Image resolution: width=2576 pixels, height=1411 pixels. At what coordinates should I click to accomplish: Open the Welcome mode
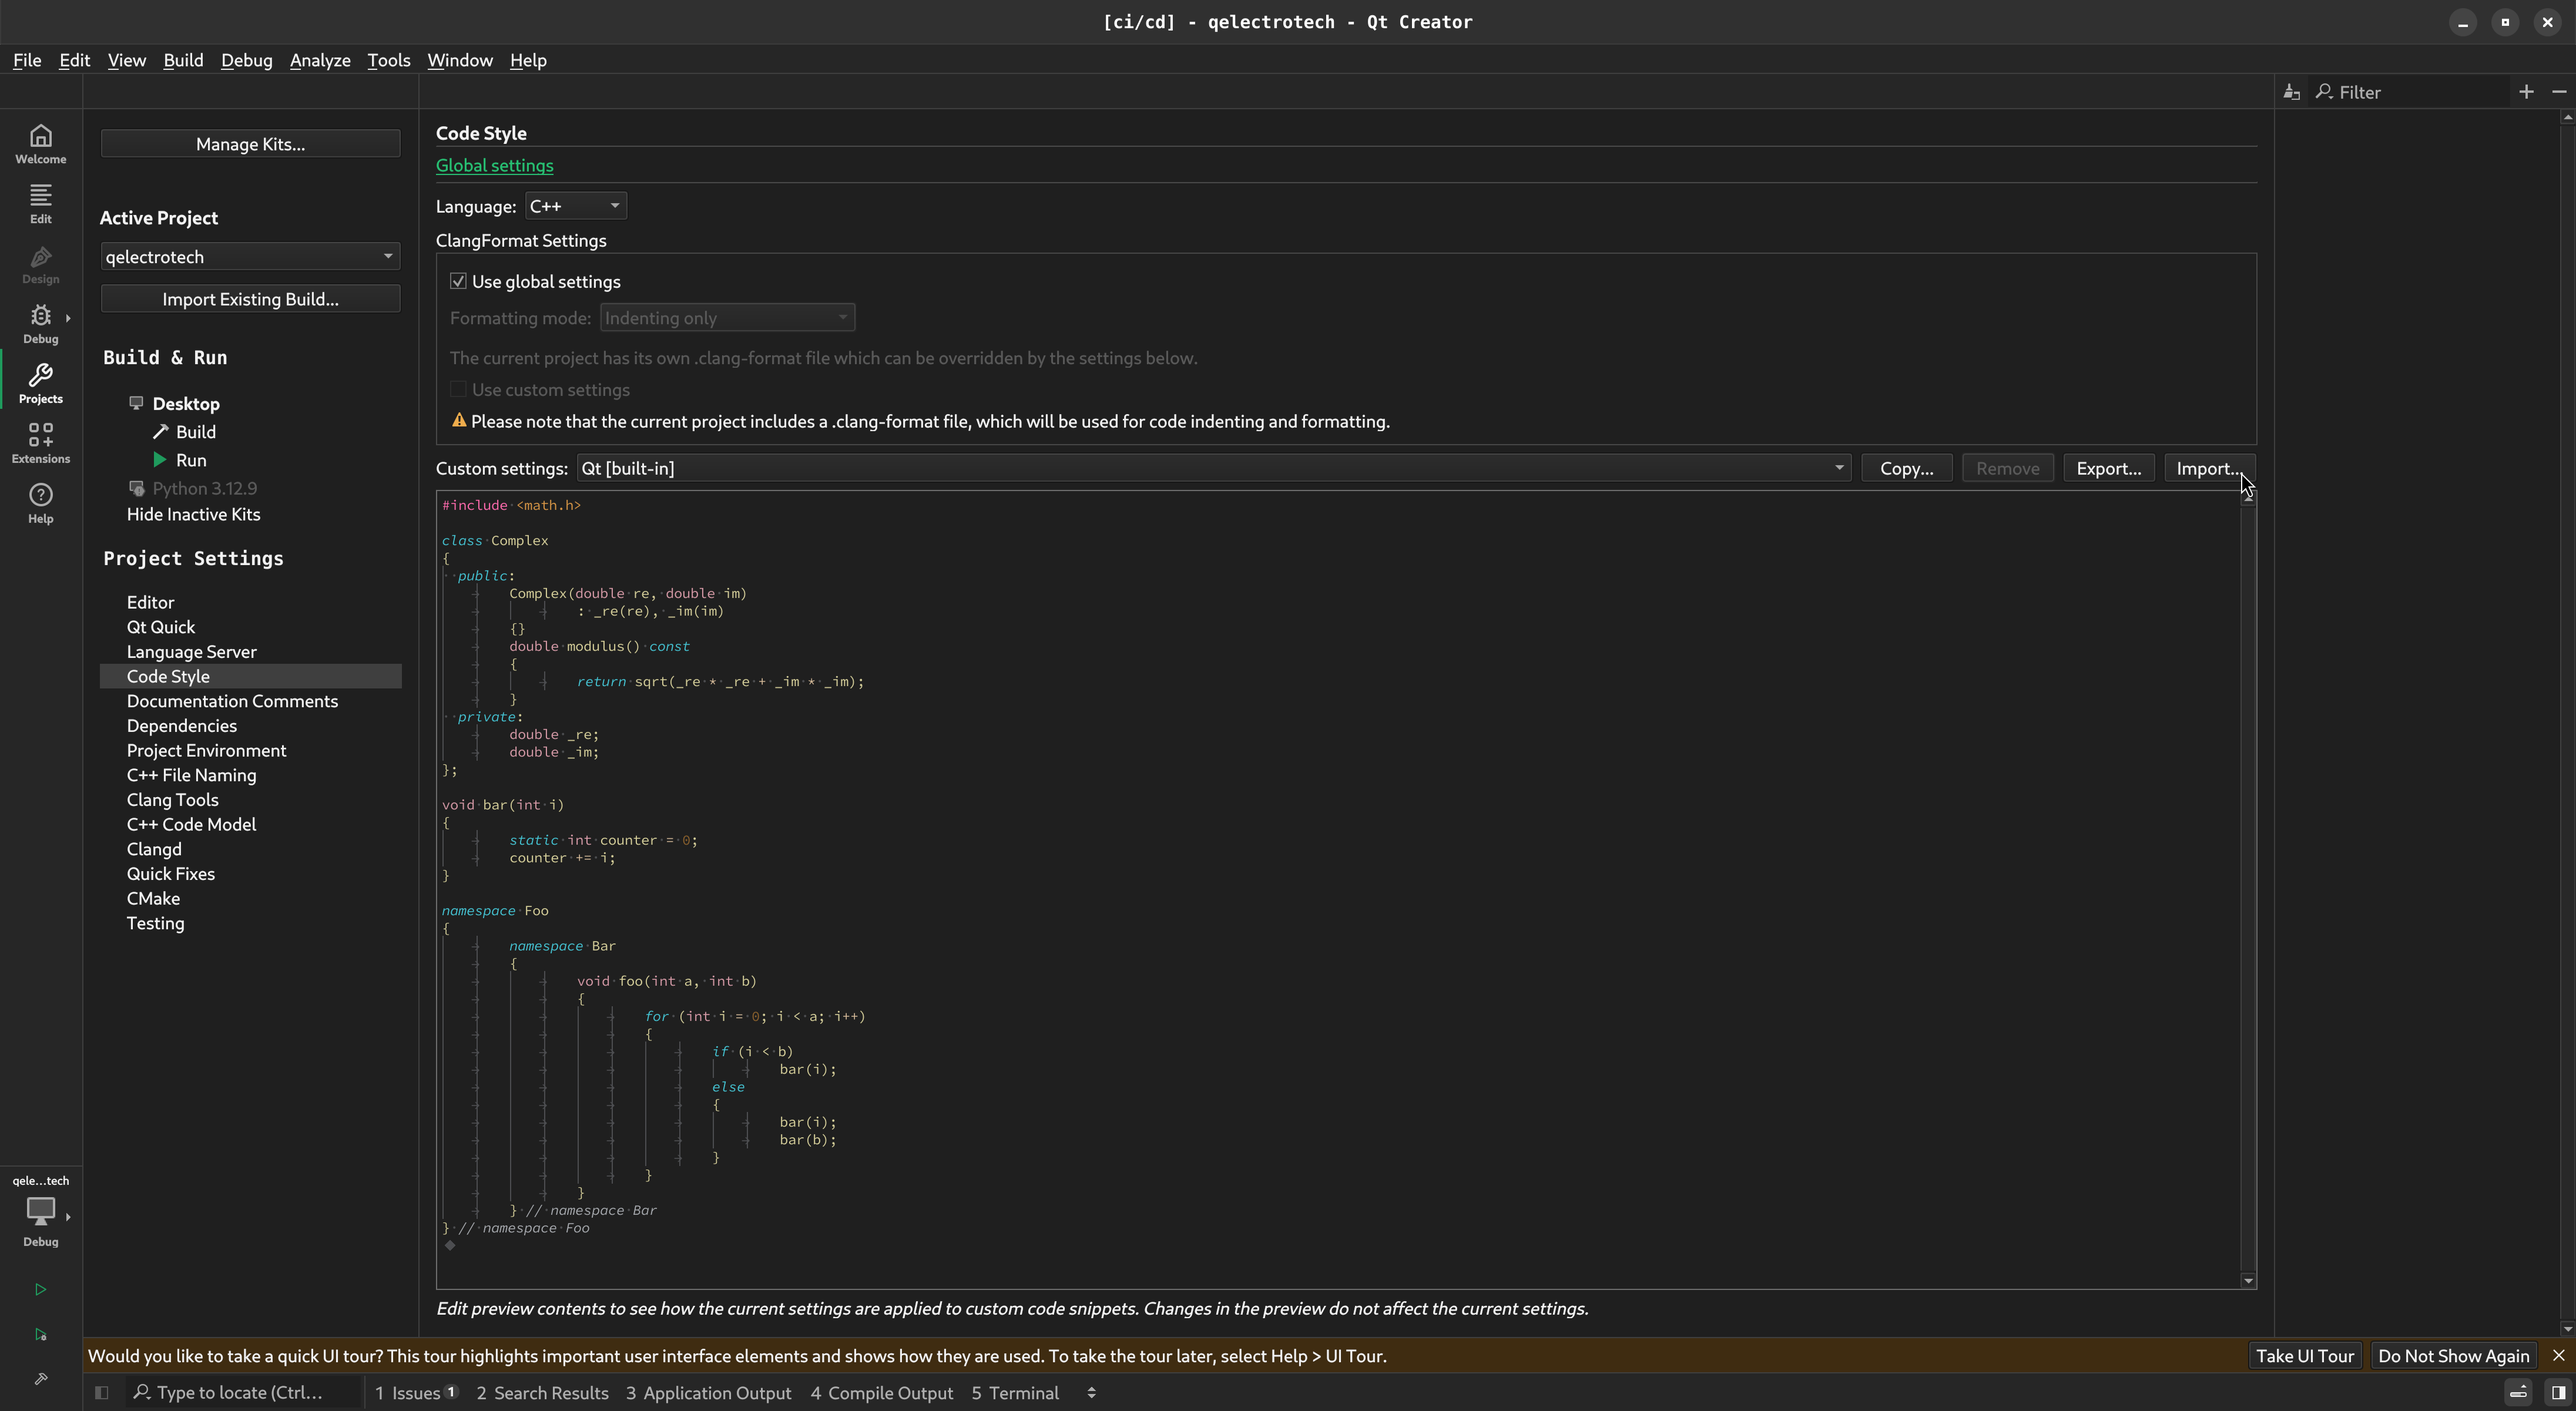40,144
